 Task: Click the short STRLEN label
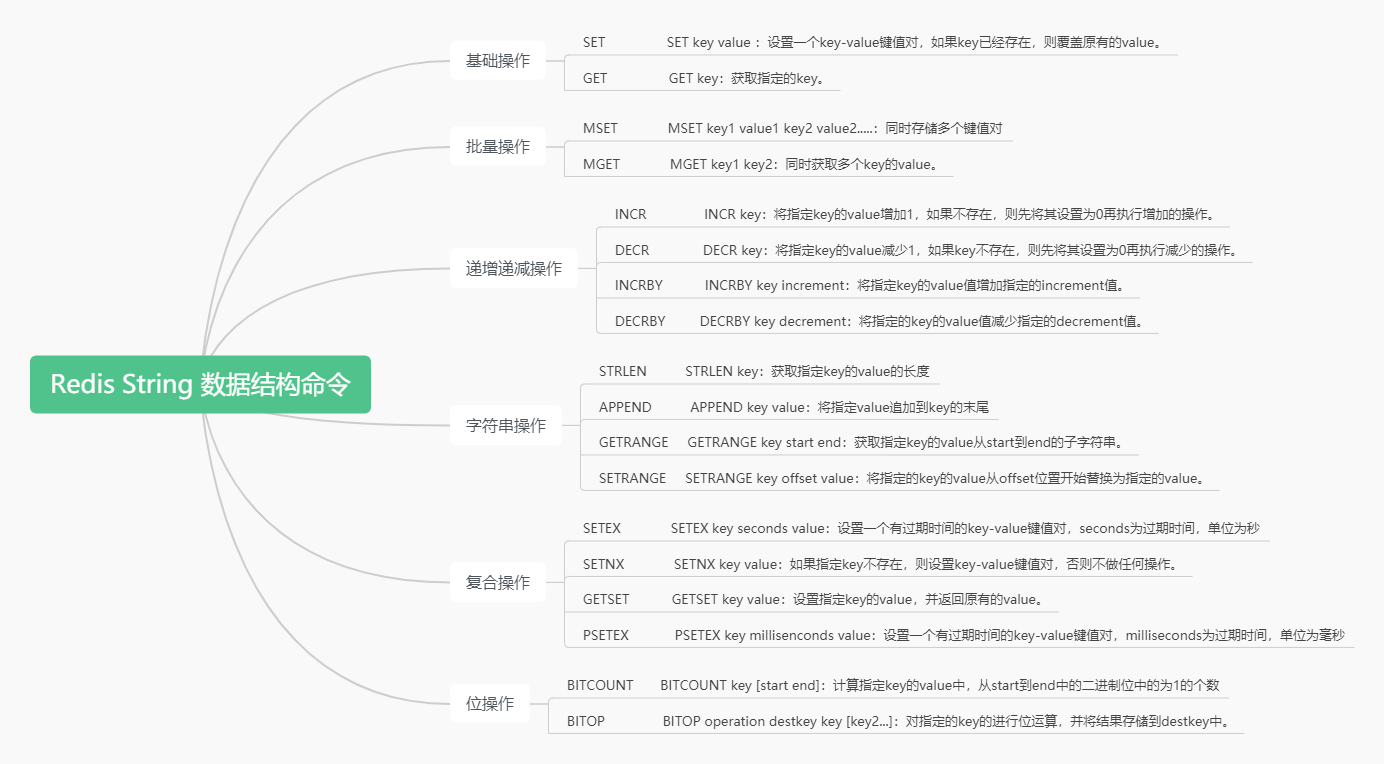pos(623,371)
